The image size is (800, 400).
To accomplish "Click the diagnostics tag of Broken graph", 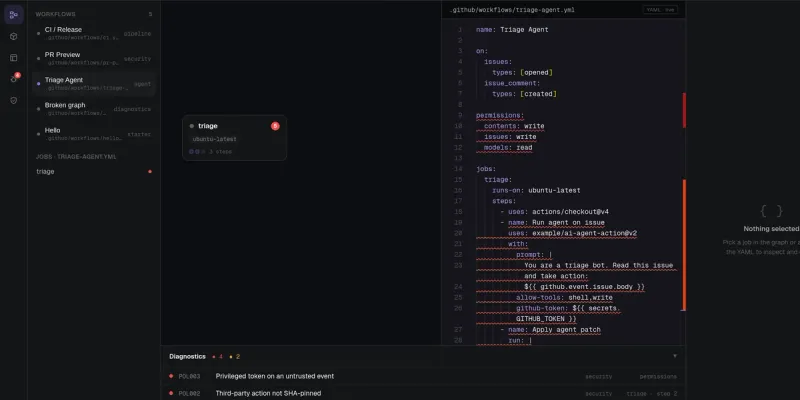I will 132,109.
